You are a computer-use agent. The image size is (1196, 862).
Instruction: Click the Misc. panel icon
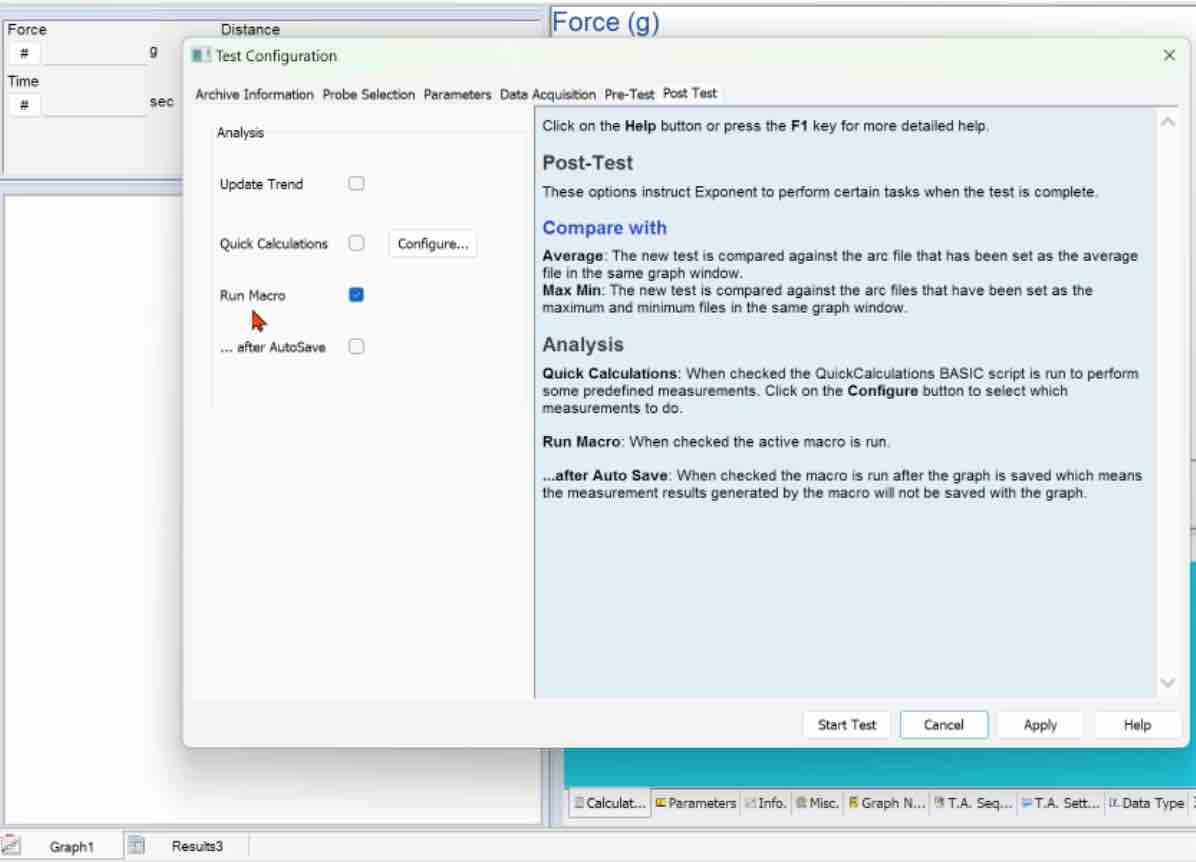pos(801,803)
